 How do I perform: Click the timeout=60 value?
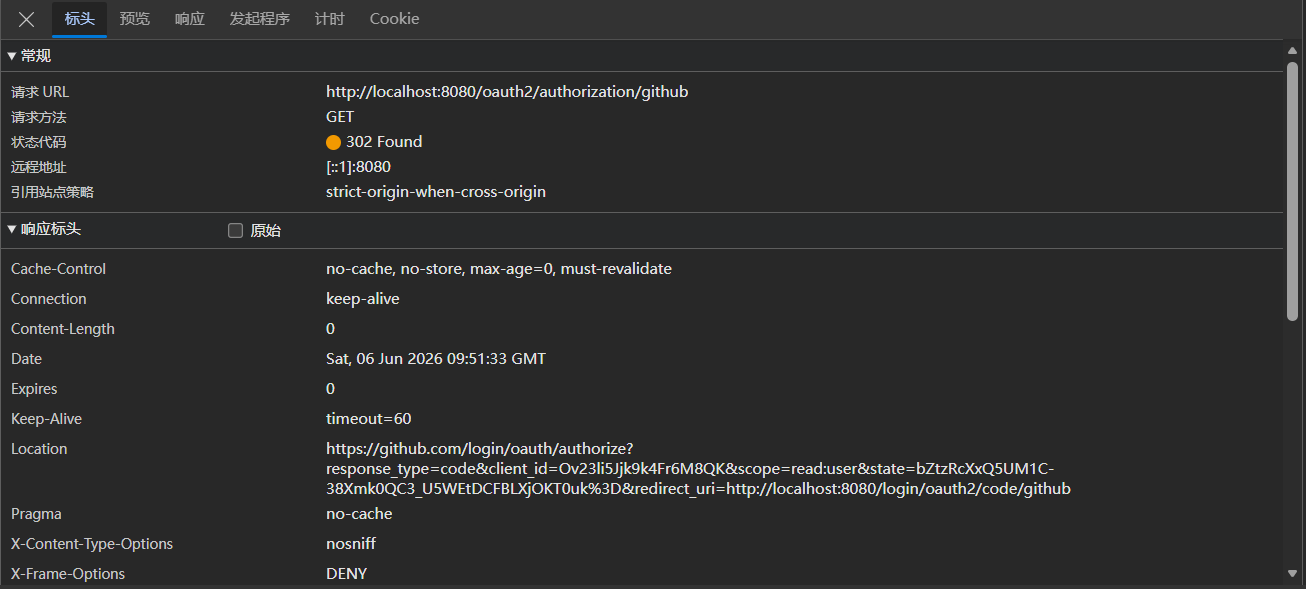(x=369, y=419)
